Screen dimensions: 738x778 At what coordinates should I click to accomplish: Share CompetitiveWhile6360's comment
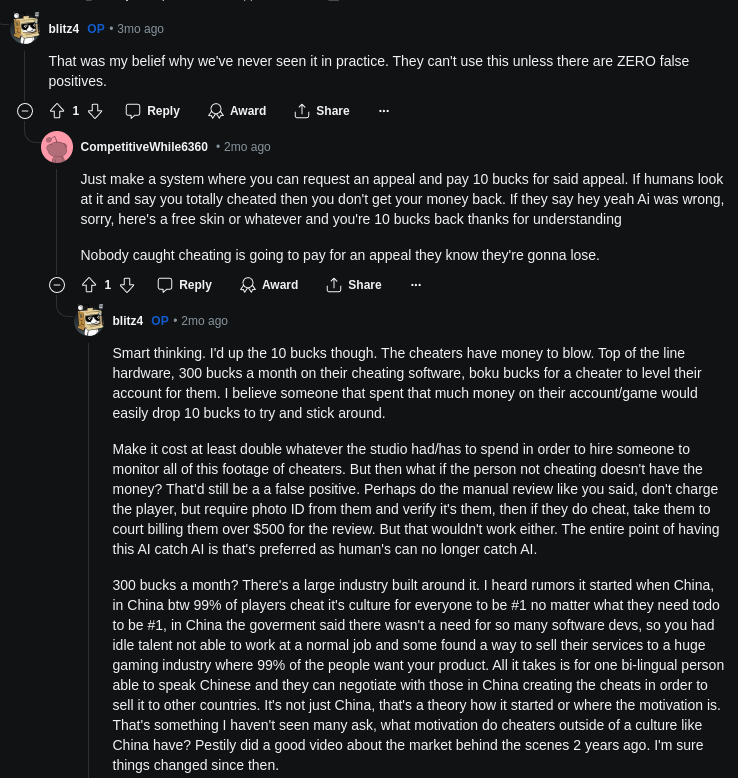coord(354,285)
